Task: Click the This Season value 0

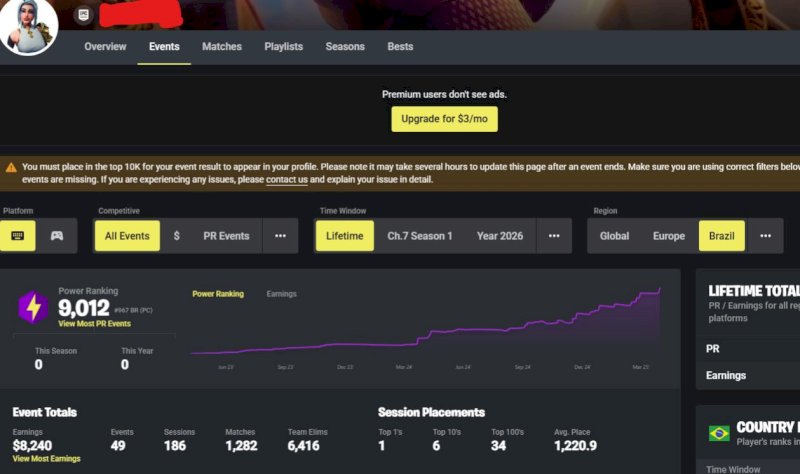Action: 38,364
